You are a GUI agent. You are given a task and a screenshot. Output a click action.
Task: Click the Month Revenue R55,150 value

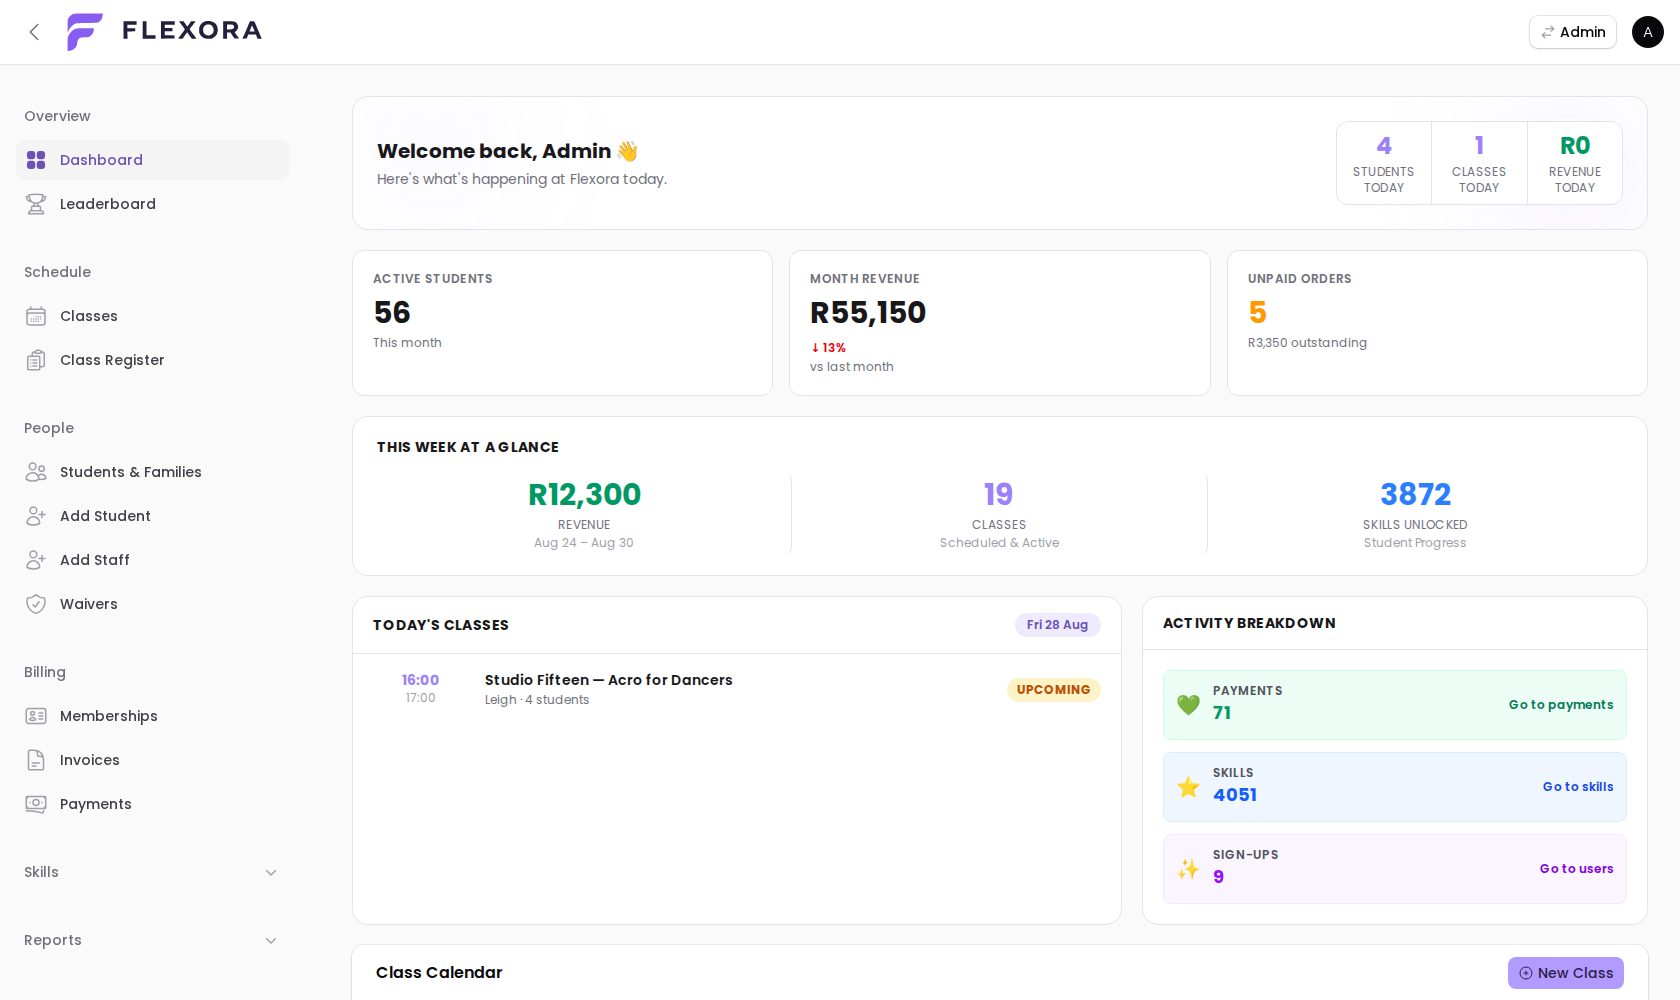tap(868, 313)
